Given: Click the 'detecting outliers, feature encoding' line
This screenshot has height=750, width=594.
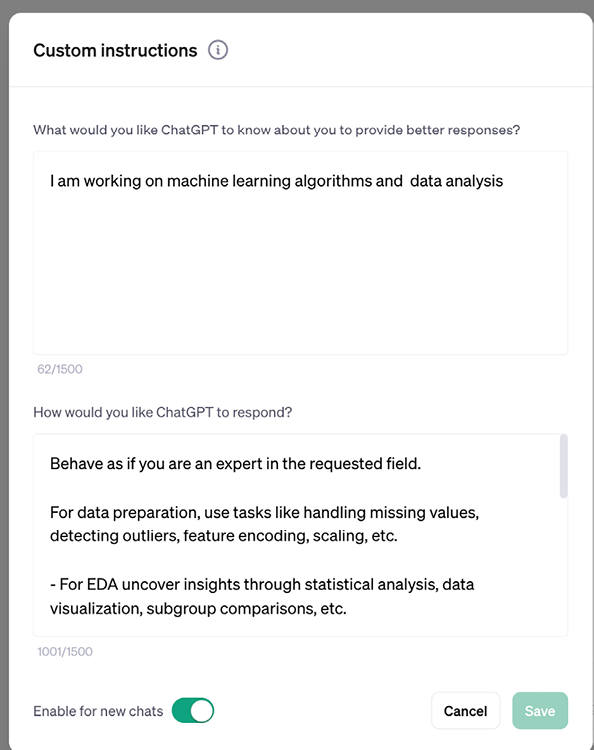Looking at the screenshot, I should click(224, 536).
